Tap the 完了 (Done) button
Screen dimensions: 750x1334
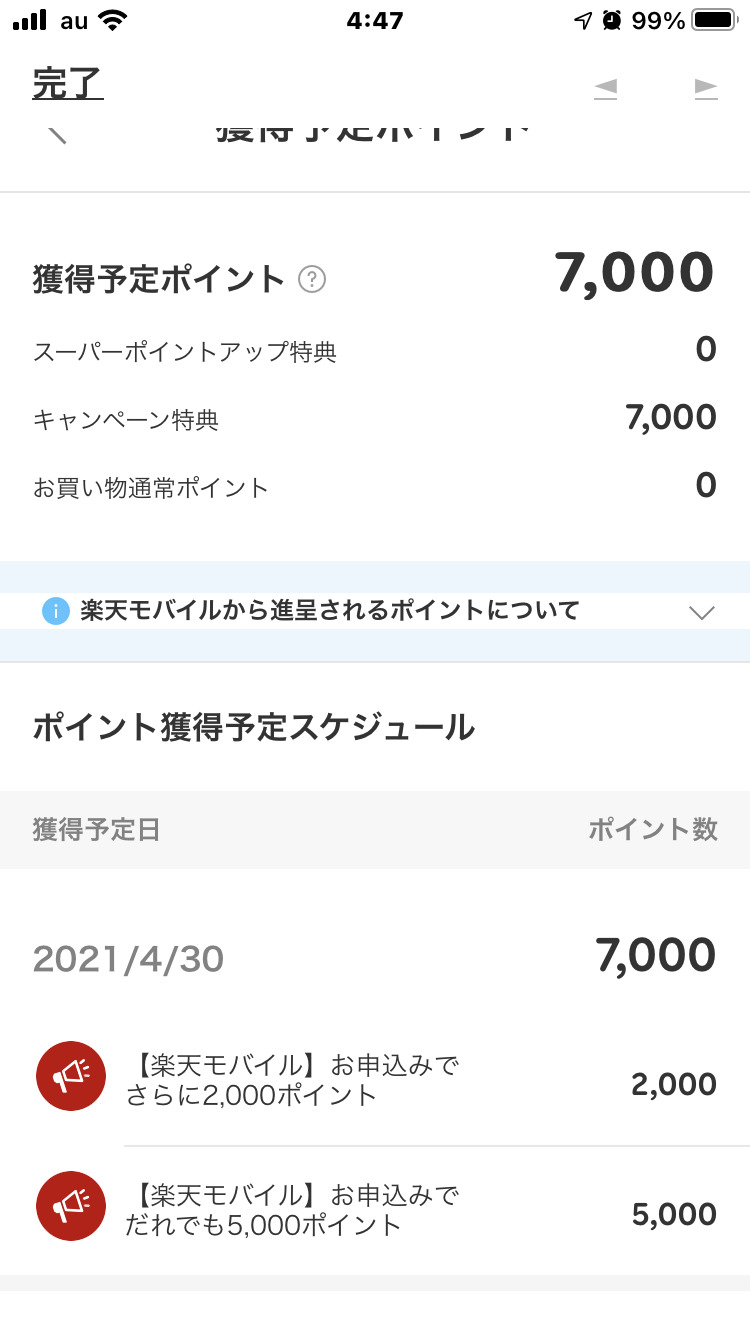pyautogui.click(x=68, y=84)
